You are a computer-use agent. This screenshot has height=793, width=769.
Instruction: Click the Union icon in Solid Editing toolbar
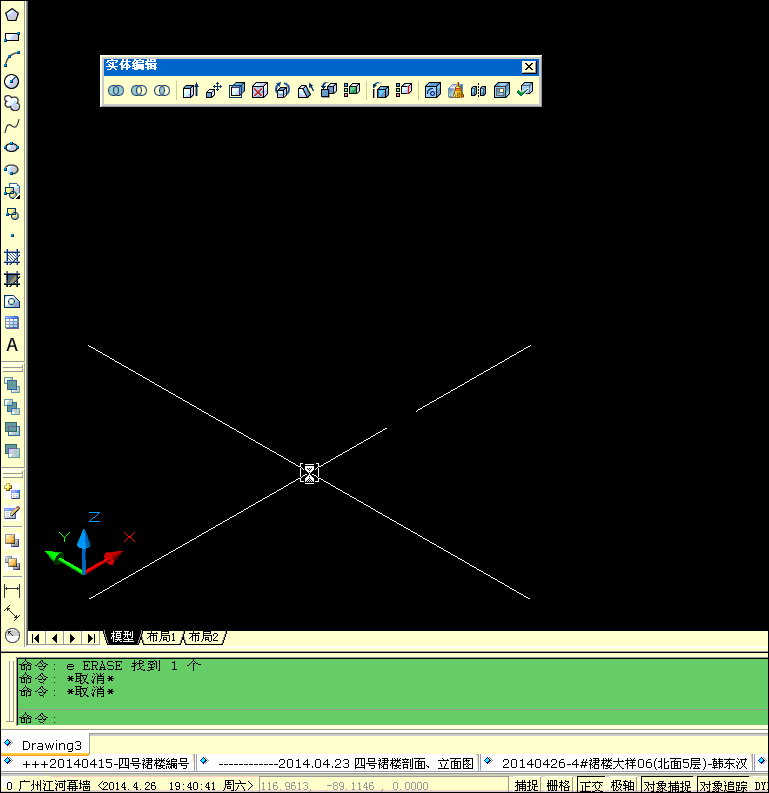coord(116,91)
